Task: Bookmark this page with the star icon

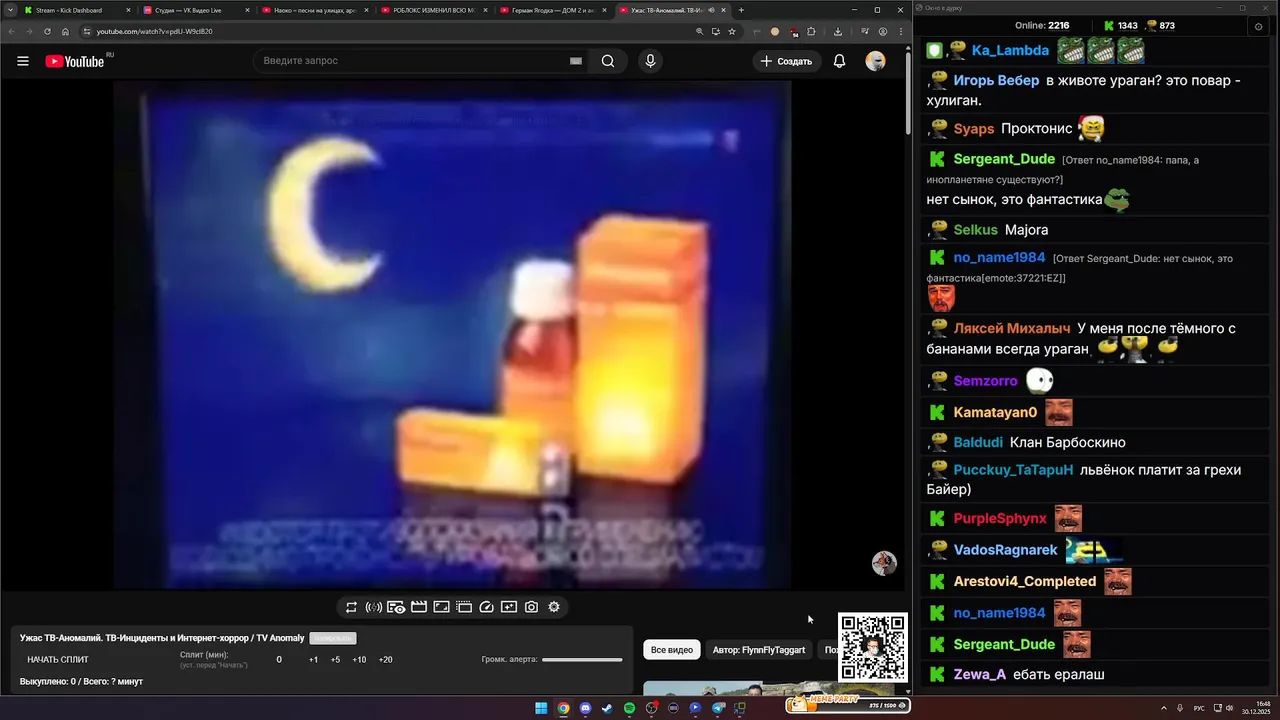Action: click(732, 31)
